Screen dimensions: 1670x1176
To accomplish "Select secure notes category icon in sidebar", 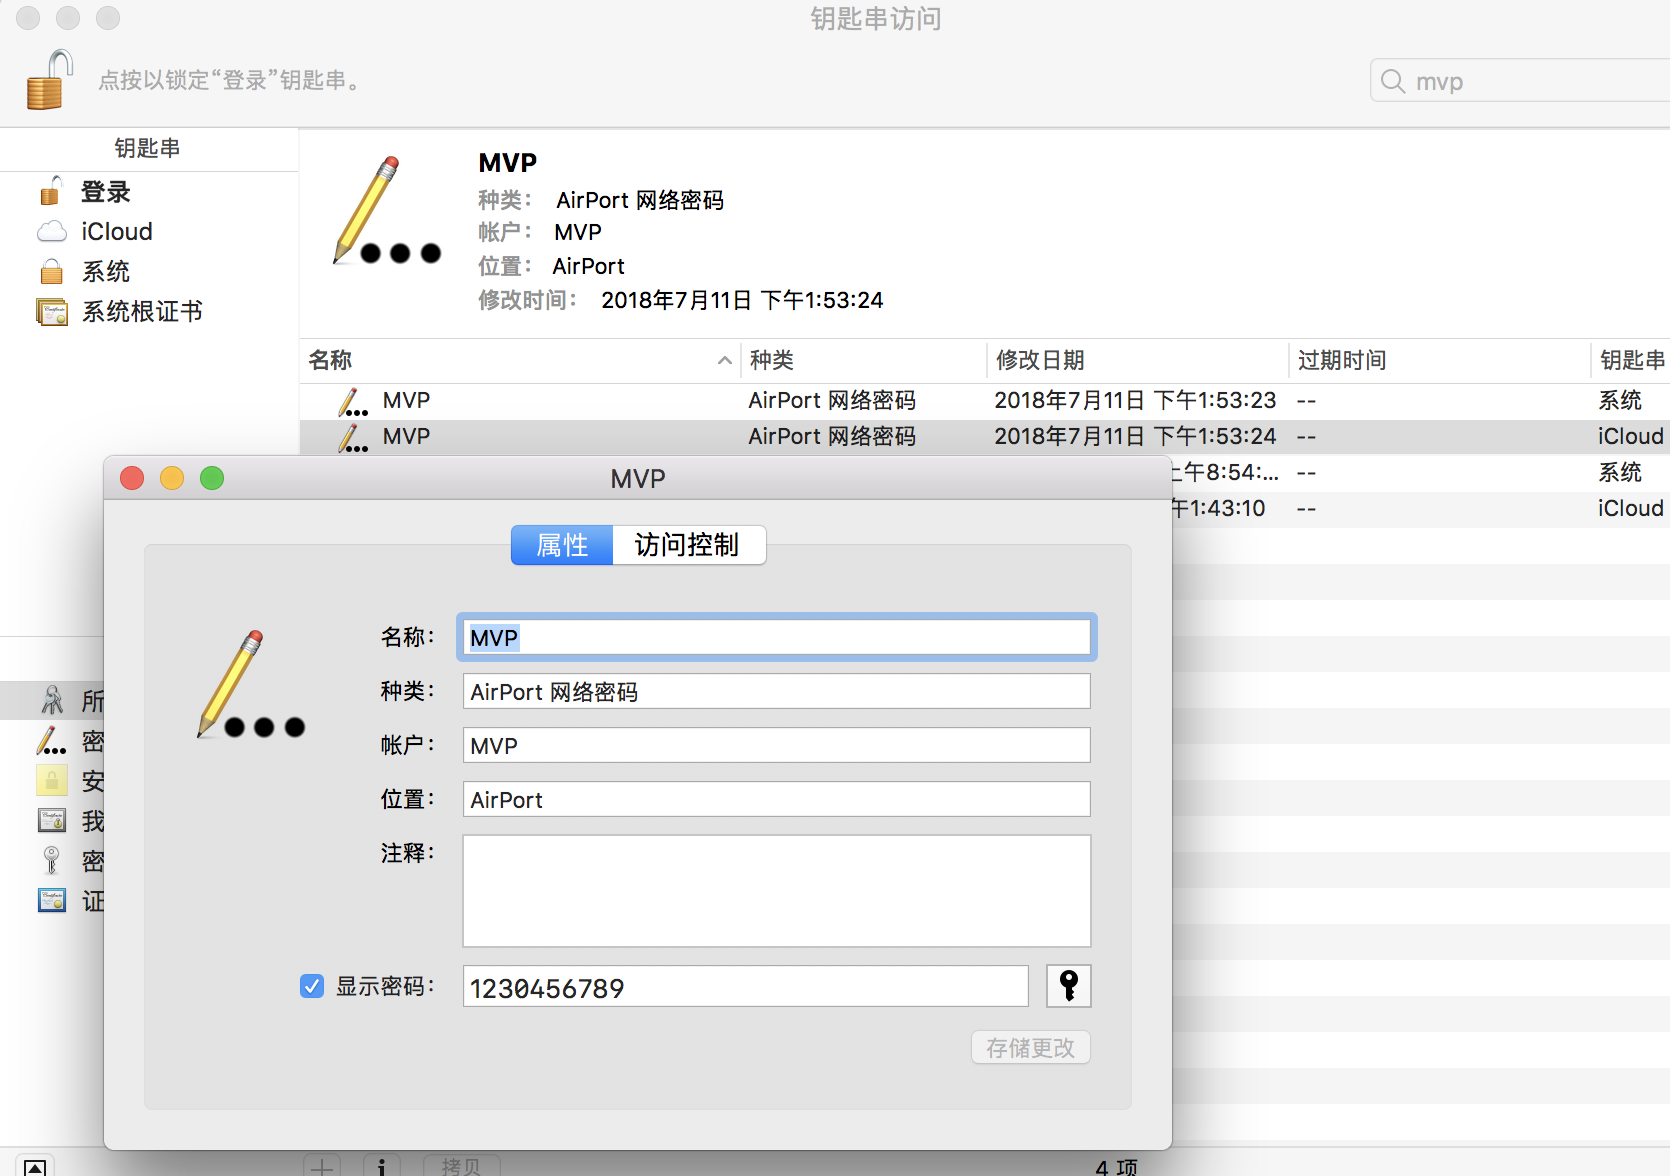I will [x=52, y=781].
